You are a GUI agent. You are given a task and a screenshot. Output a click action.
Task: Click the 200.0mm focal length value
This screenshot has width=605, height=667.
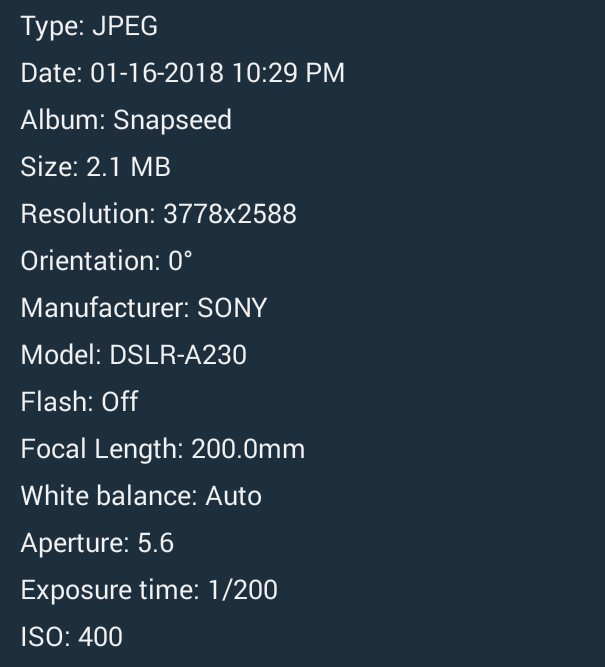point(248,449)
